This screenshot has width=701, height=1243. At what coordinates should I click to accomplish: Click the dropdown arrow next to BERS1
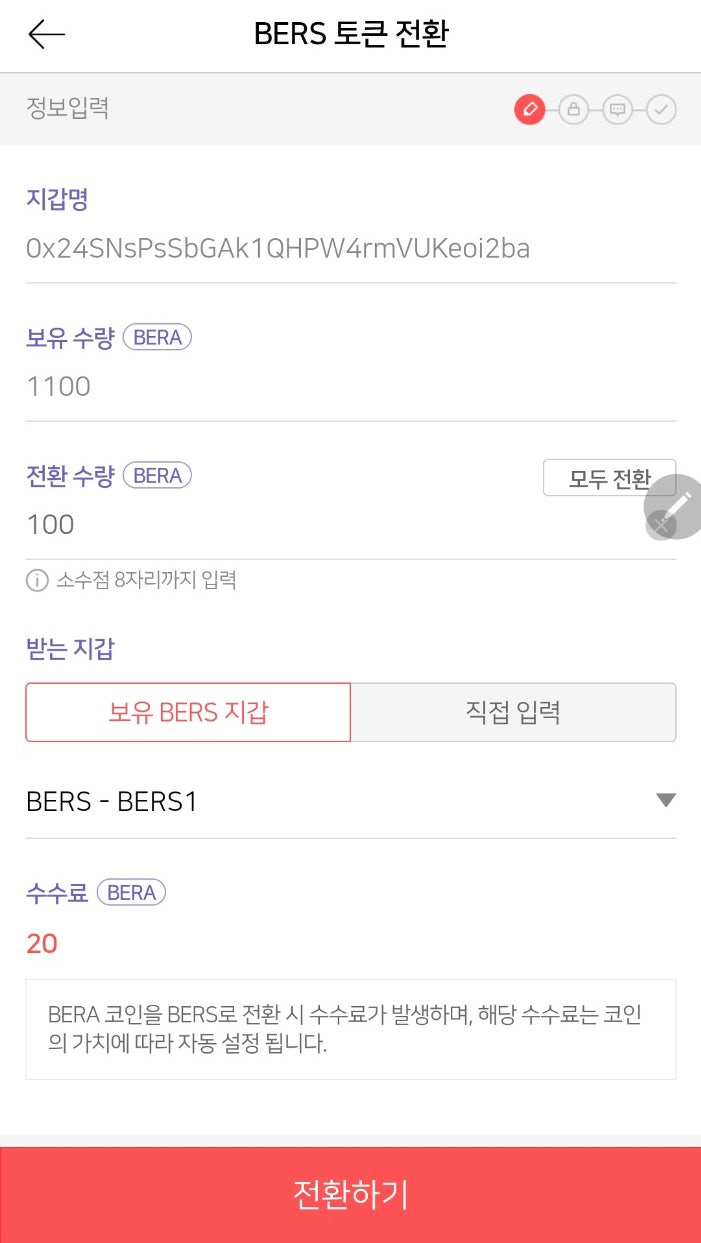click(665, 799)
